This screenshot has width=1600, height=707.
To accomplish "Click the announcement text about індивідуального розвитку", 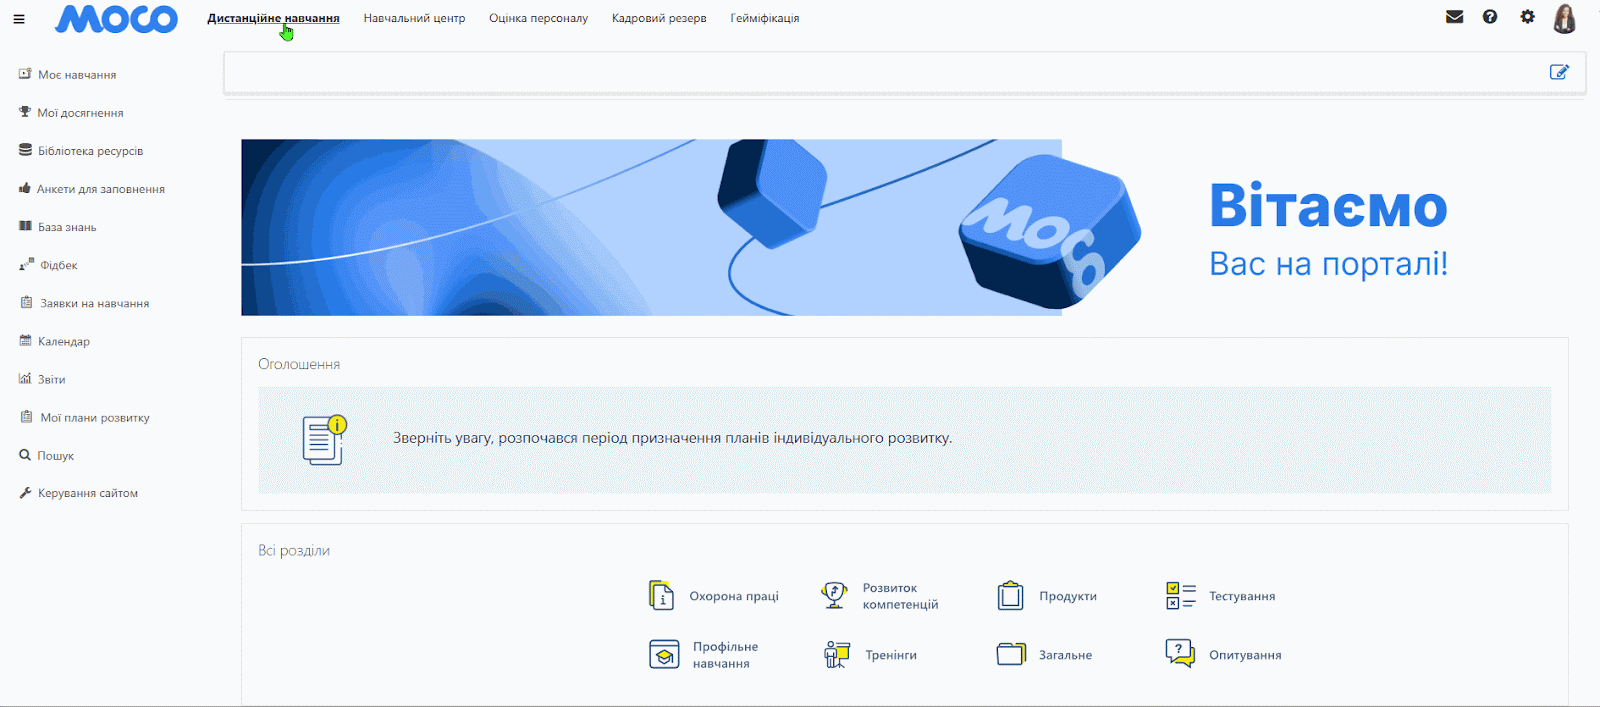I will click(672, 438).
